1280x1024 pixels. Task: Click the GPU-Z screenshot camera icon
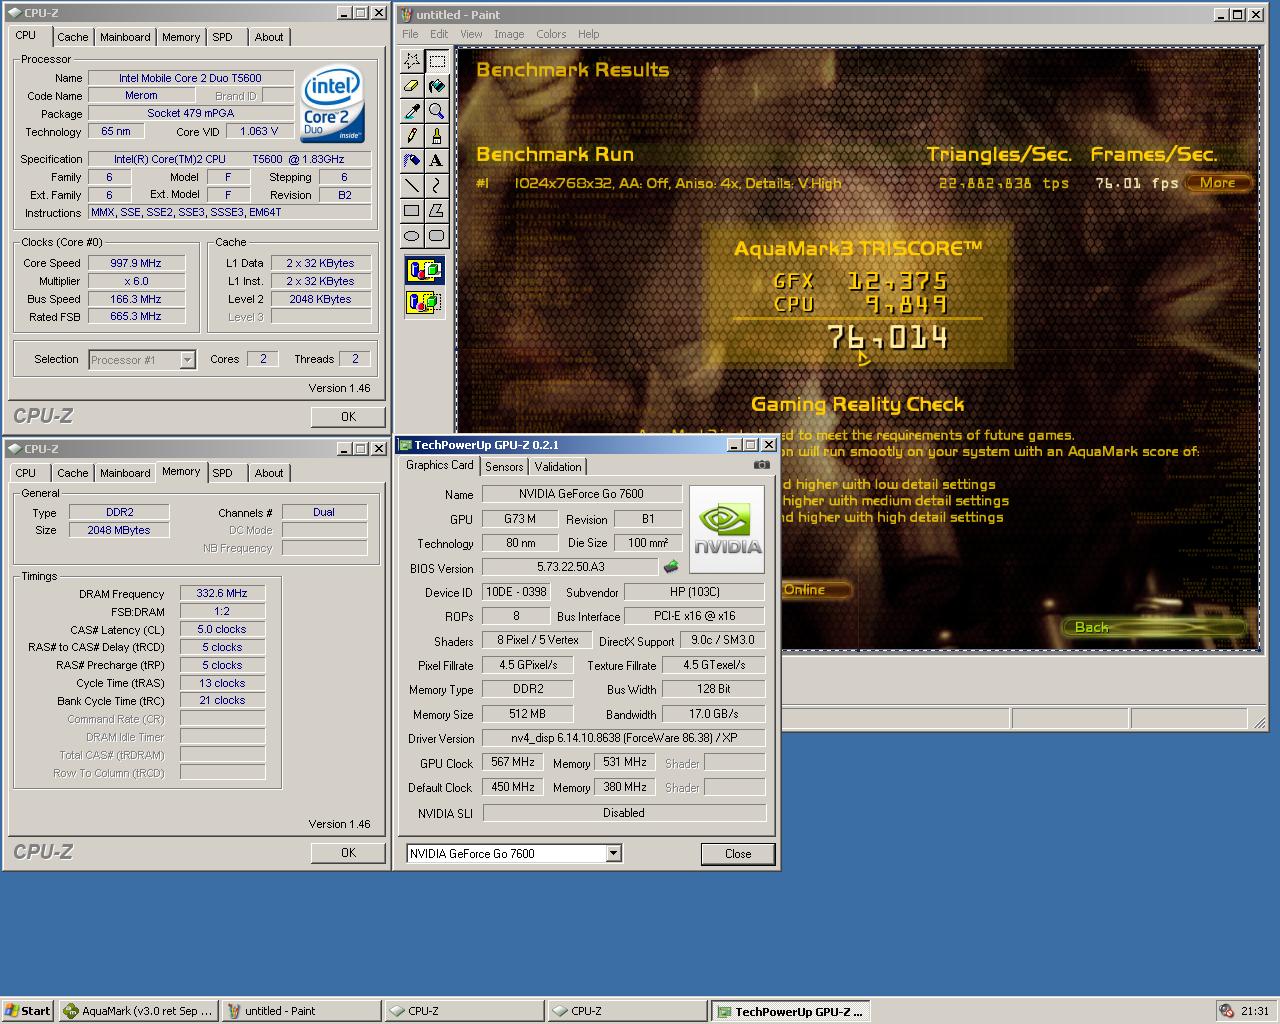click(762, 465)
